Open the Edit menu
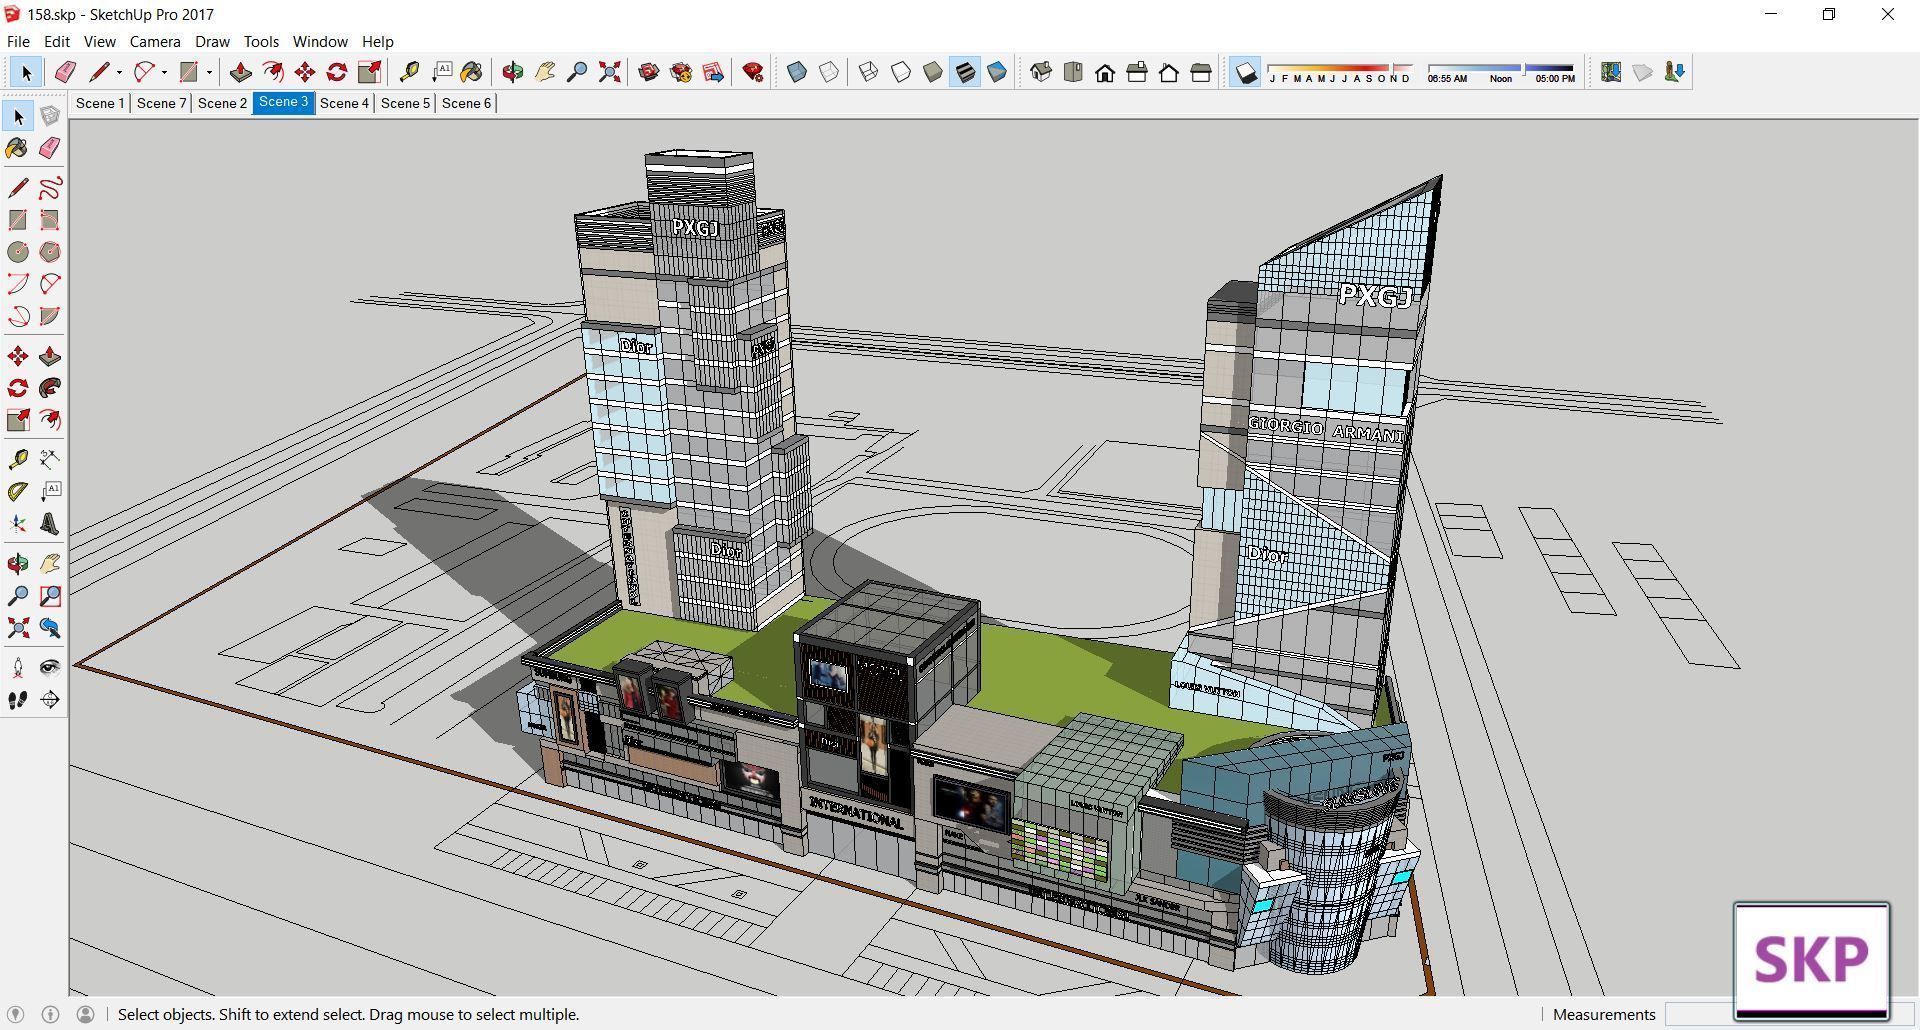The image size is (1920, 1030). click(x=57, y=41)
